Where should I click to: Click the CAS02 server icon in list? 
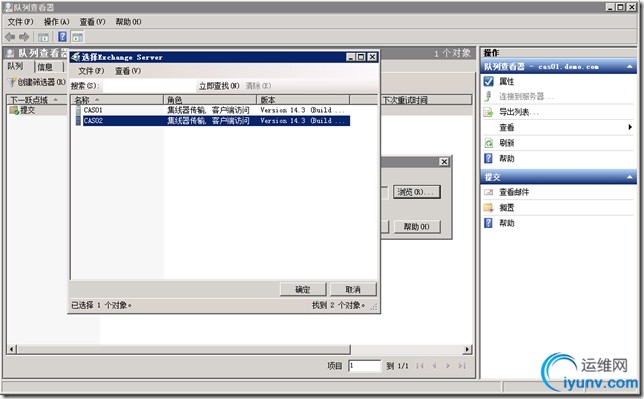(x=78, y=120)
